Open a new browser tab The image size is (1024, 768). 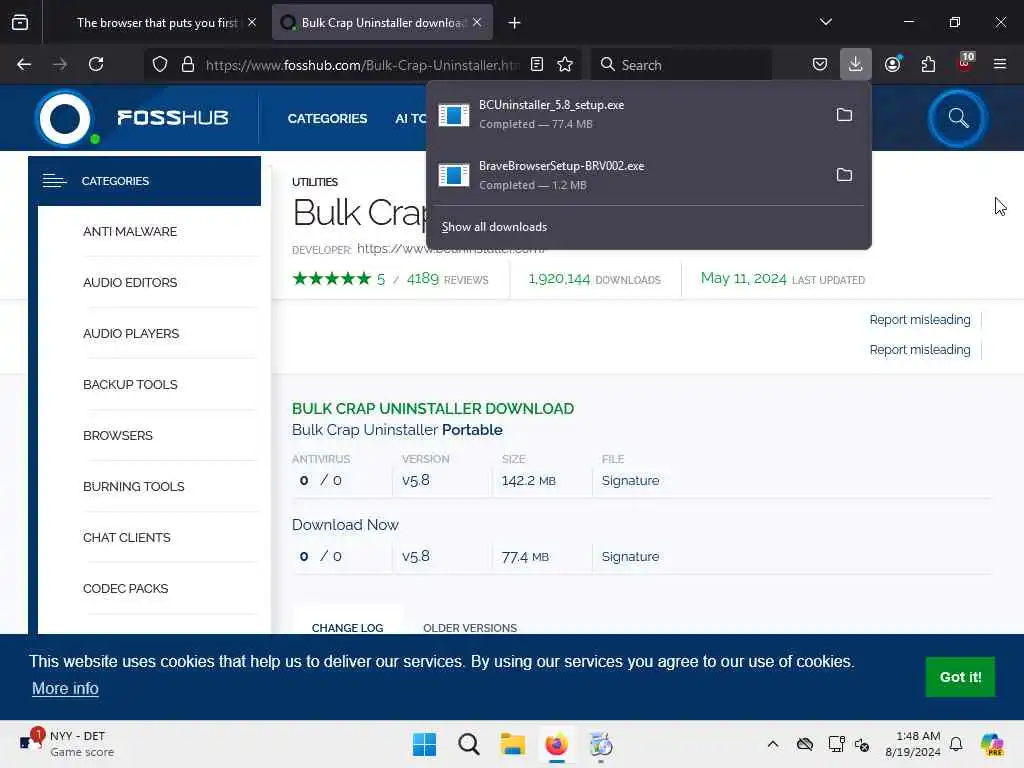[x=515, y=23]
